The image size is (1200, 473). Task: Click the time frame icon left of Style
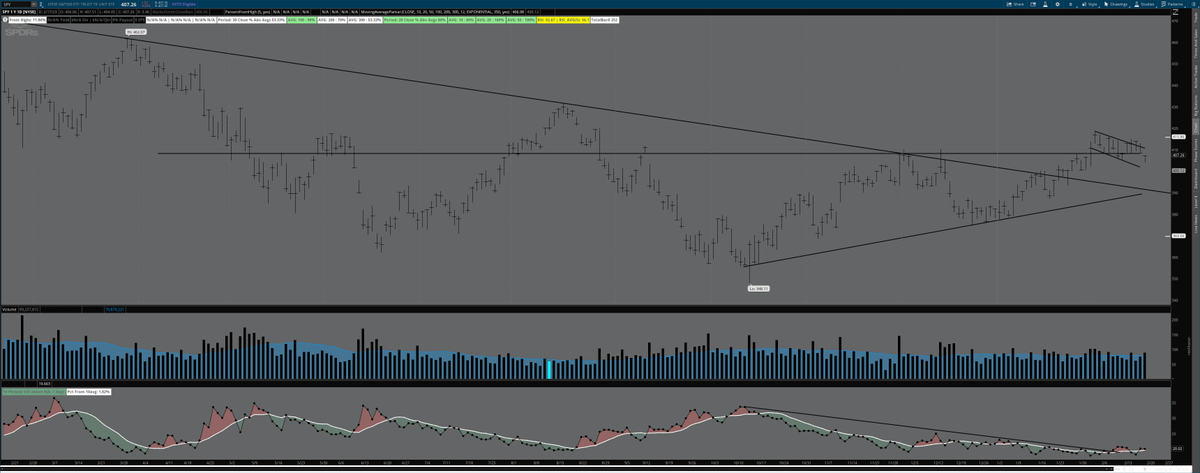click(x=1071, y=4)
